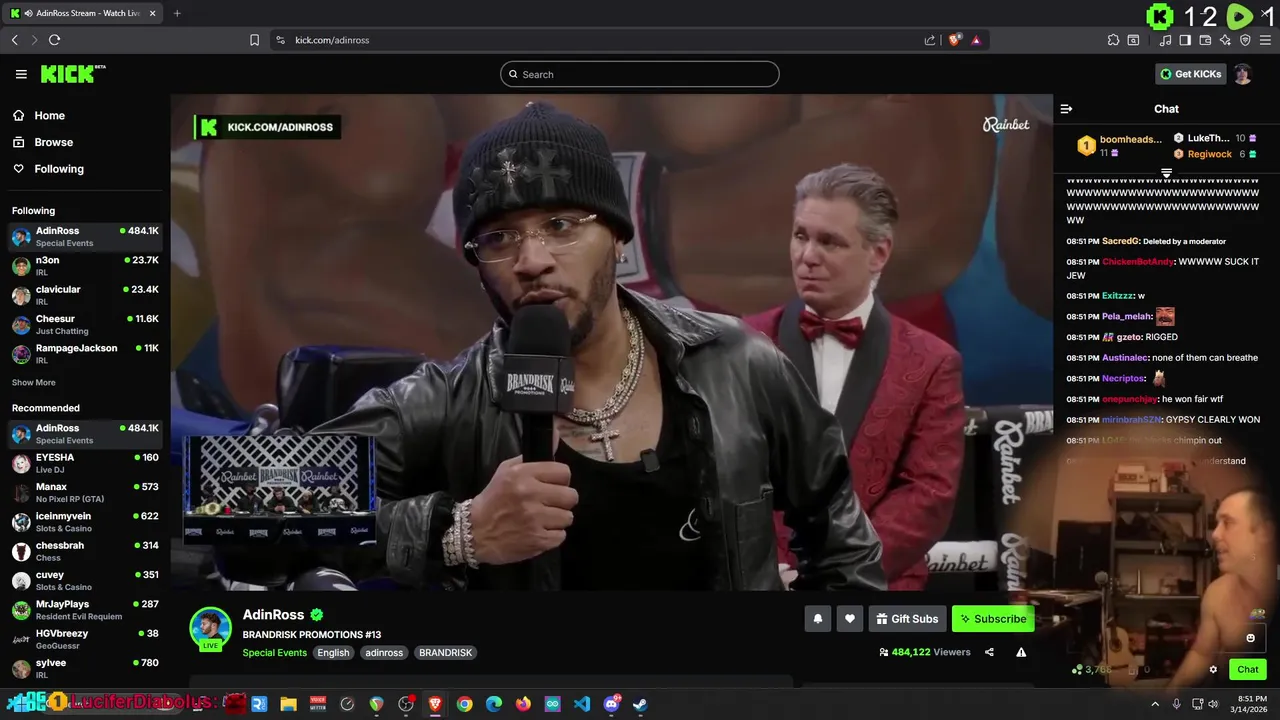Open chat settings gear icon
1280x720 pixels.
1213,670
